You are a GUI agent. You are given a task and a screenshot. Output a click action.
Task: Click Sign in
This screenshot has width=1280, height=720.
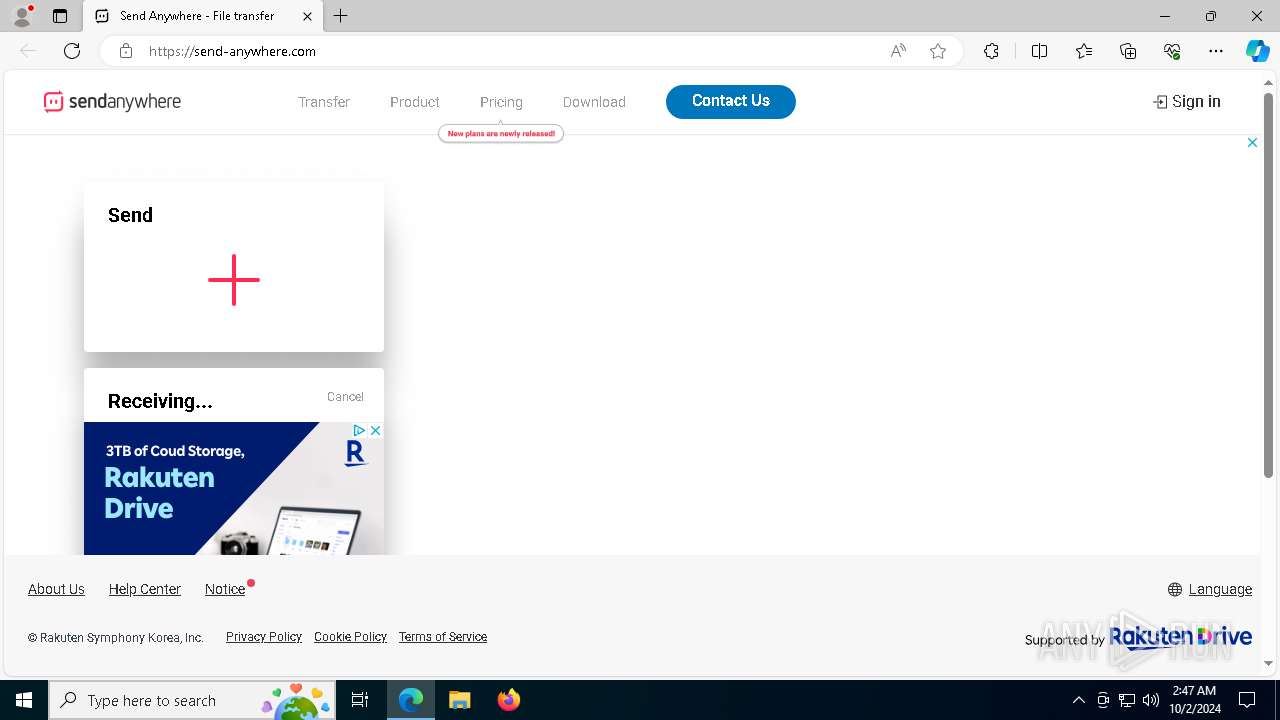click(1187, 101)
